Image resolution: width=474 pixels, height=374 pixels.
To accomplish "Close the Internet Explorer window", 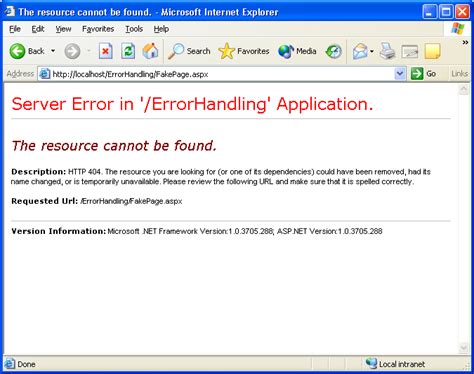I will pyautogui.click(x=463, y=12).
